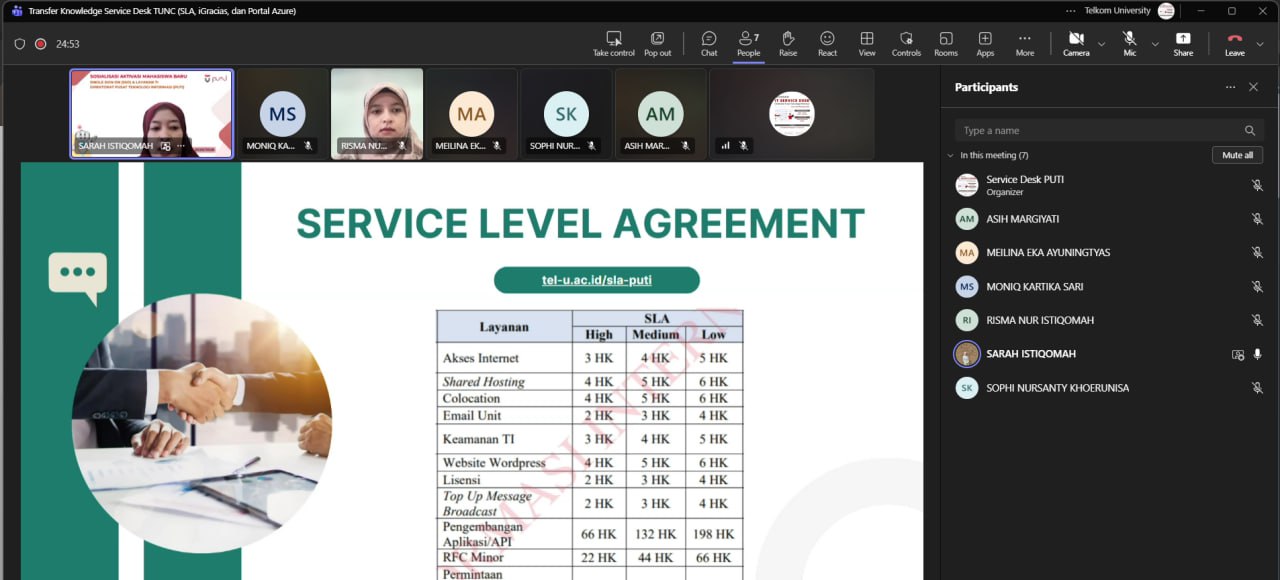Expand the Mic options arrow
The height and width of the screenshot is (580, 1280).
1155,44
